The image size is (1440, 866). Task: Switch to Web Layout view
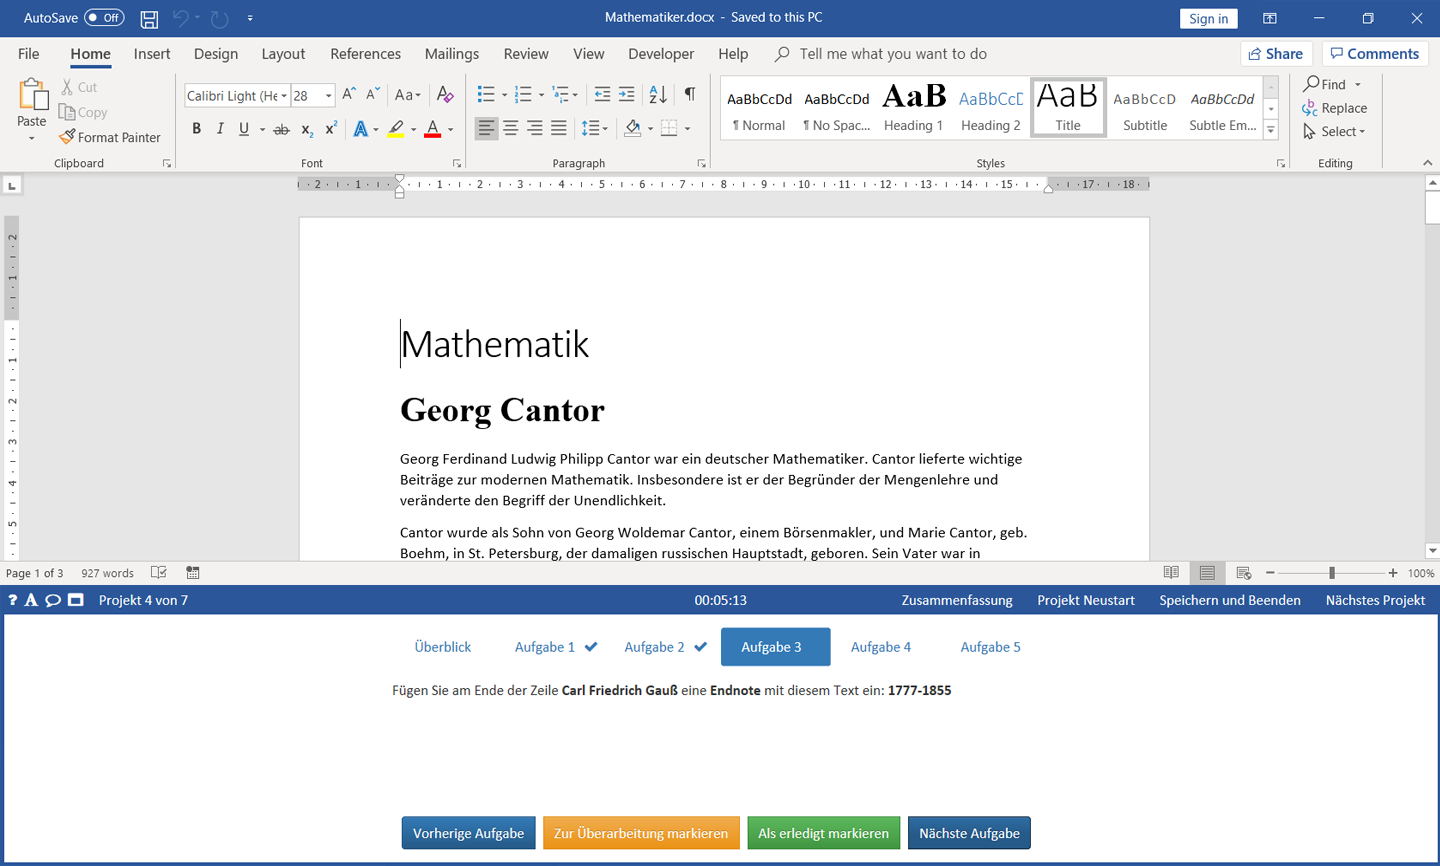tap(1243, 573)
